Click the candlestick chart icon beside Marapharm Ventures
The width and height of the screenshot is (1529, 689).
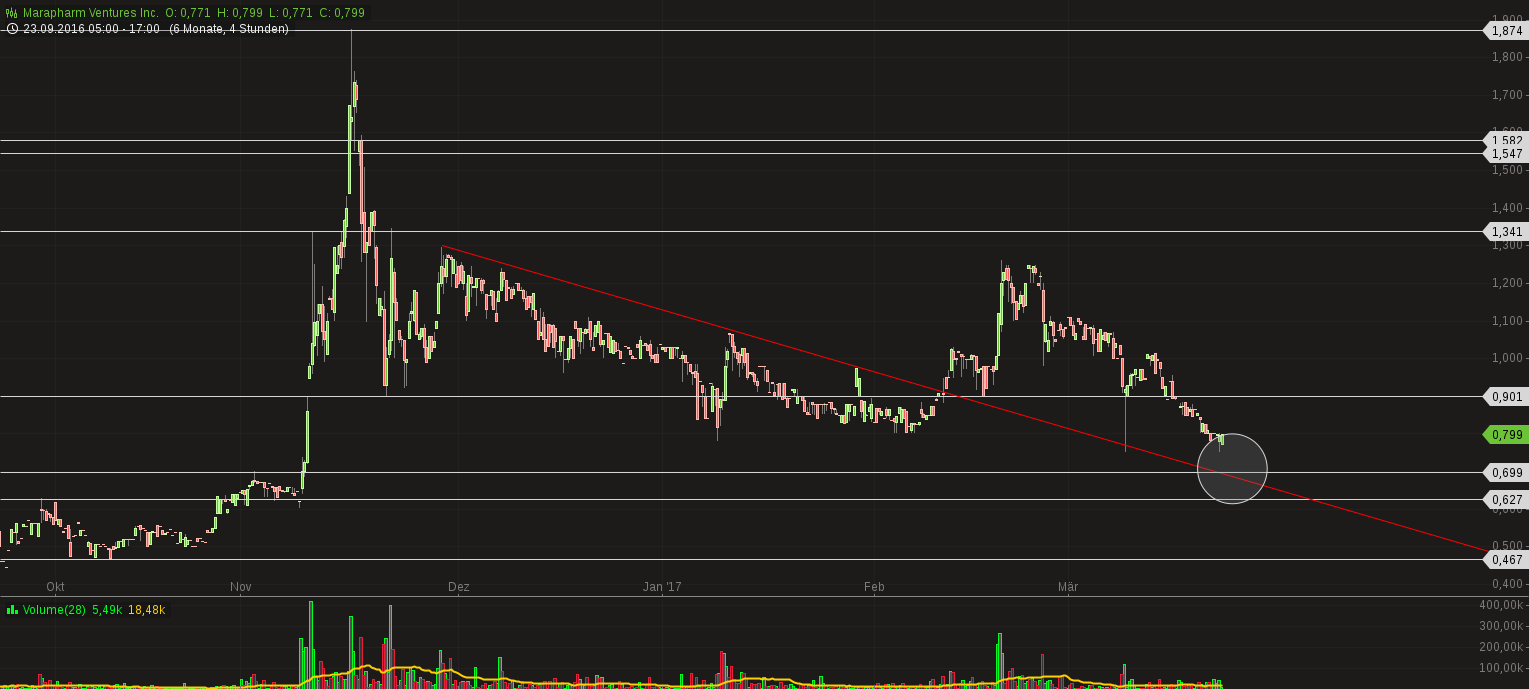[11, 13]
